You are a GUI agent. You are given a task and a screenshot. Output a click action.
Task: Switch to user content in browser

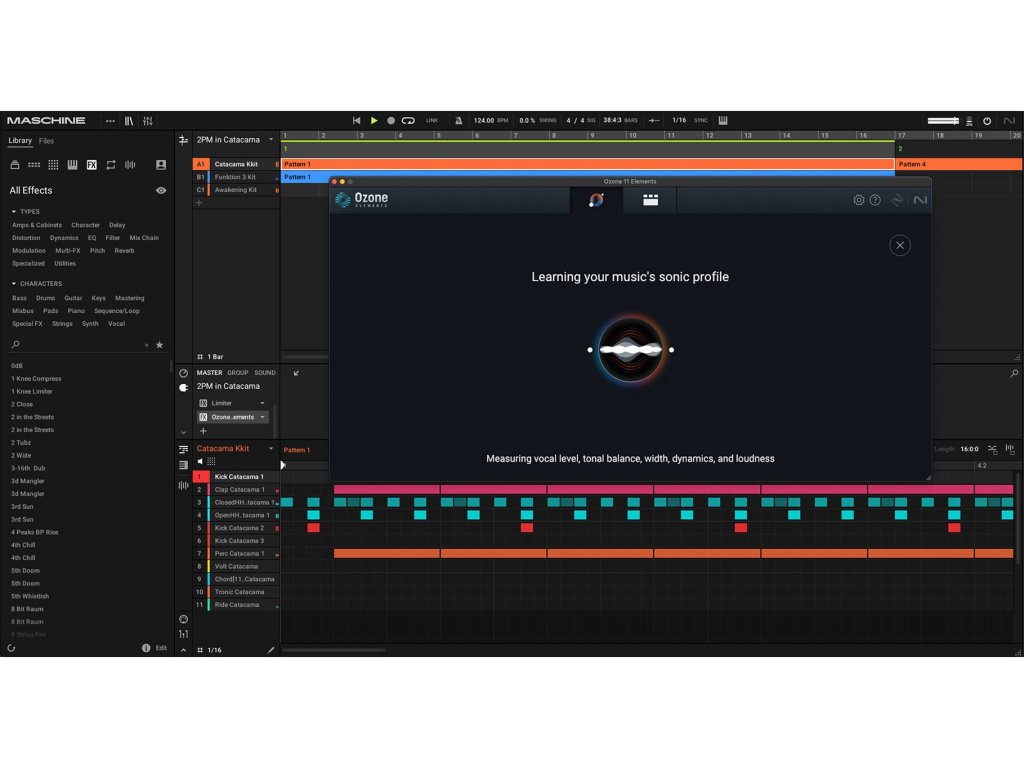pyautogui.click(x=161, y=165)
